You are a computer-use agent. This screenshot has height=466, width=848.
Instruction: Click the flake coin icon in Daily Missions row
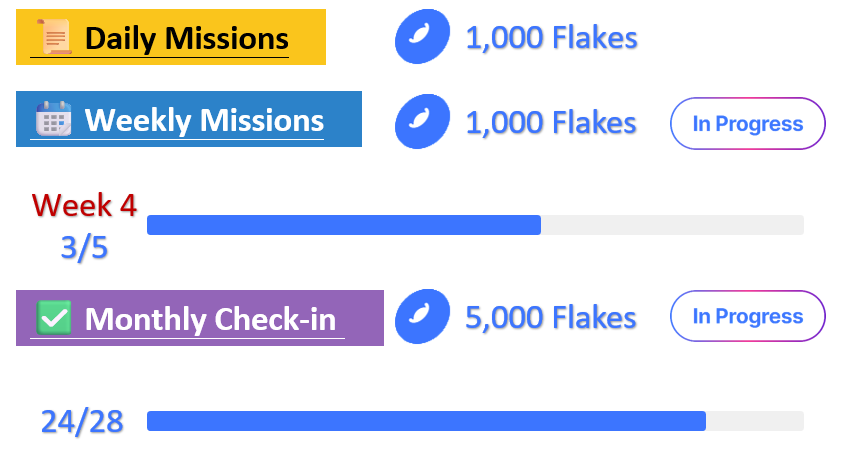coord(422,38)
